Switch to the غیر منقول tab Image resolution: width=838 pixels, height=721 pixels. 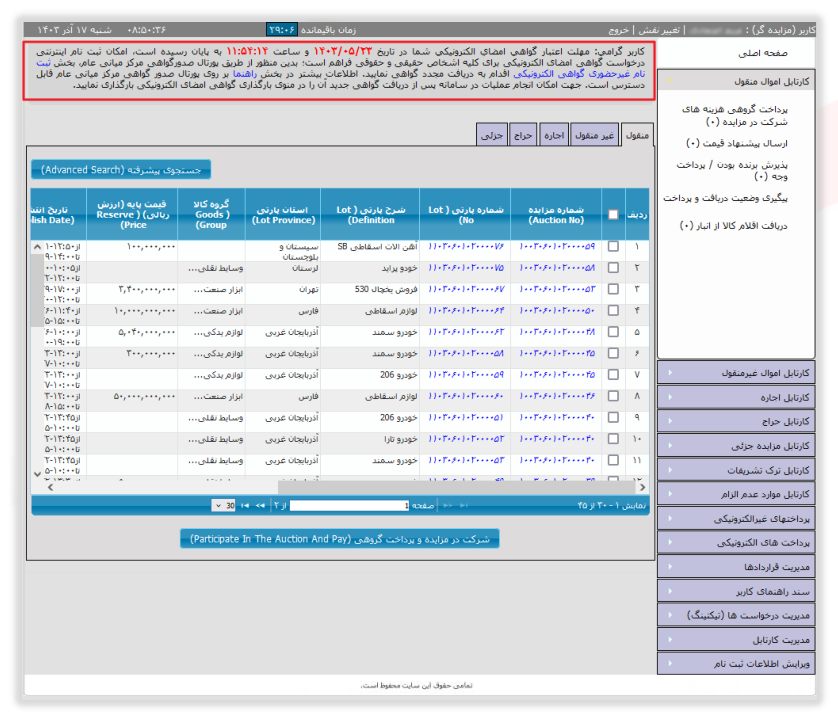click(594, 135)
